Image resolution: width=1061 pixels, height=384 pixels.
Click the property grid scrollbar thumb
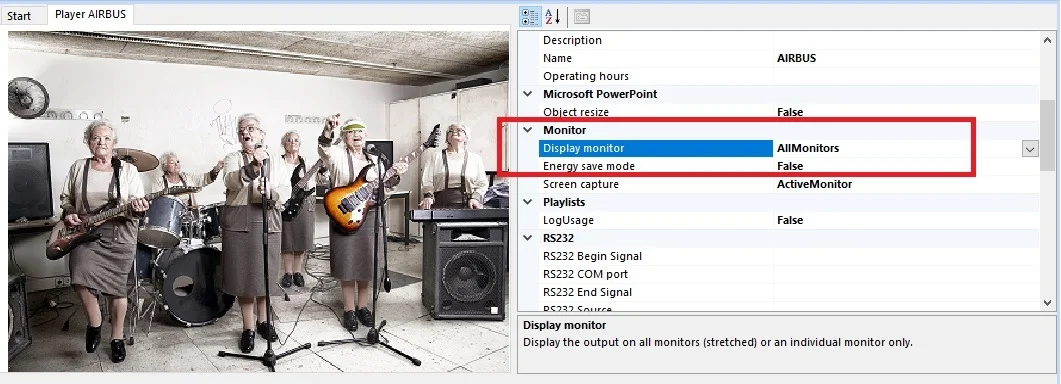click(1047, 135)
